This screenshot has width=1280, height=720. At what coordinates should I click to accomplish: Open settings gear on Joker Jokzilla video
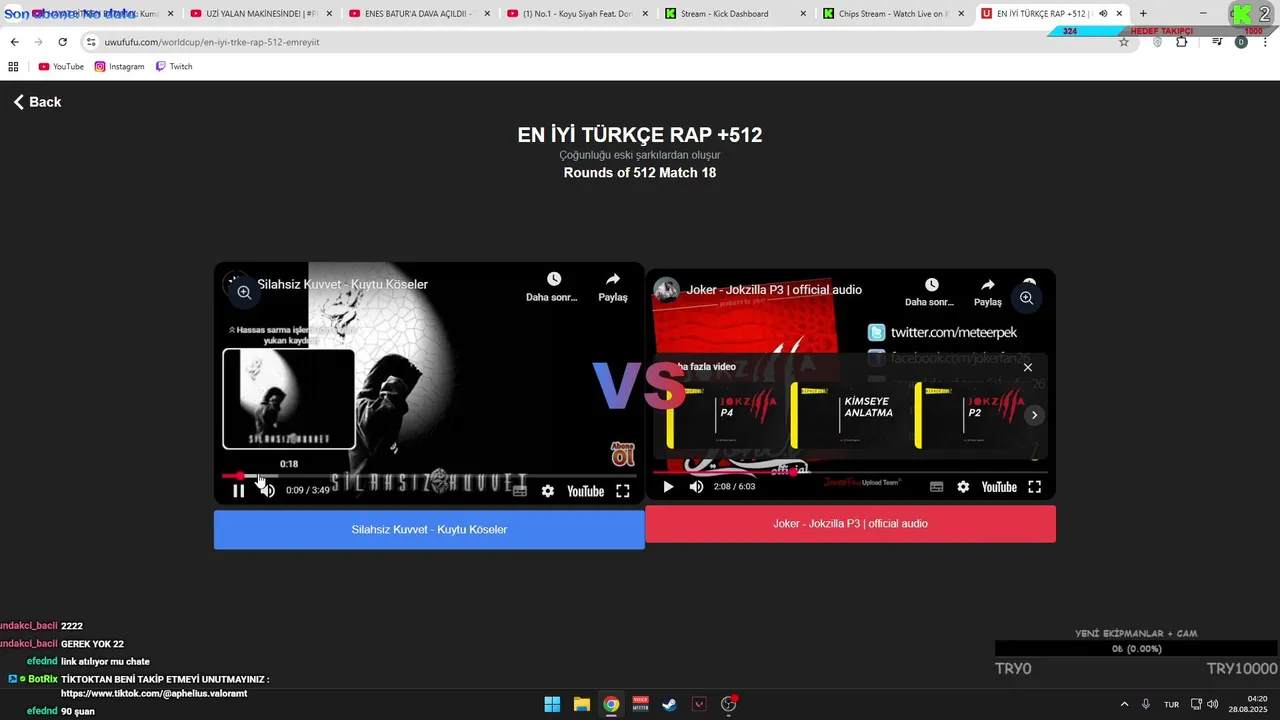963,487
